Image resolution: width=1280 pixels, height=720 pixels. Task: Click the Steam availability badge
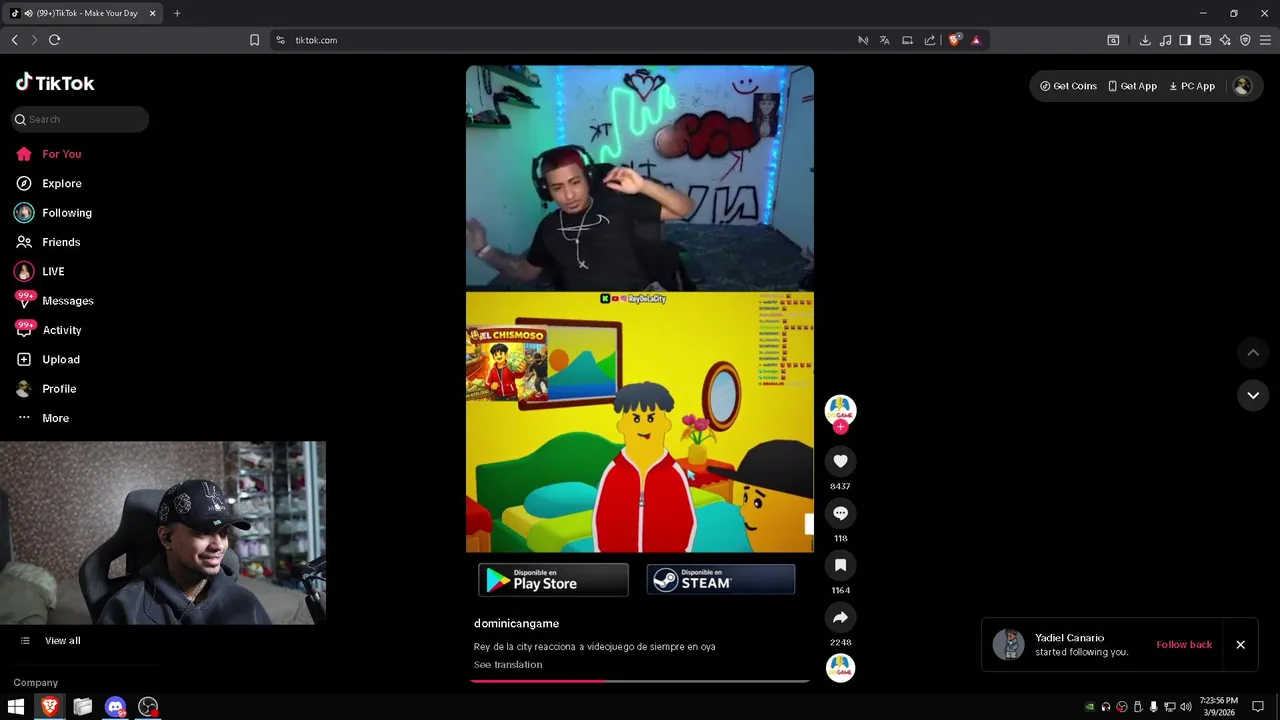point(721,579)
